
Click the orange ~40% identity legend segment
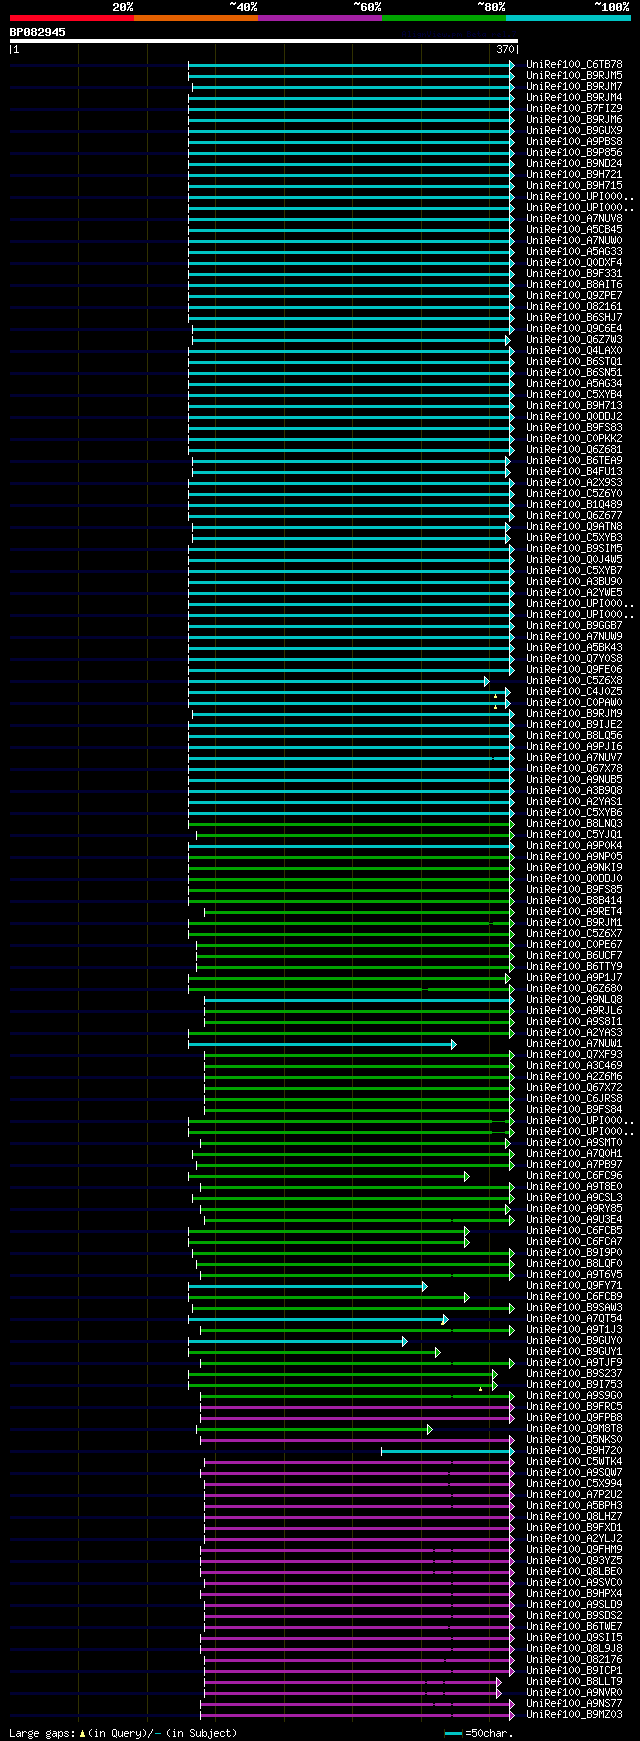195,18
